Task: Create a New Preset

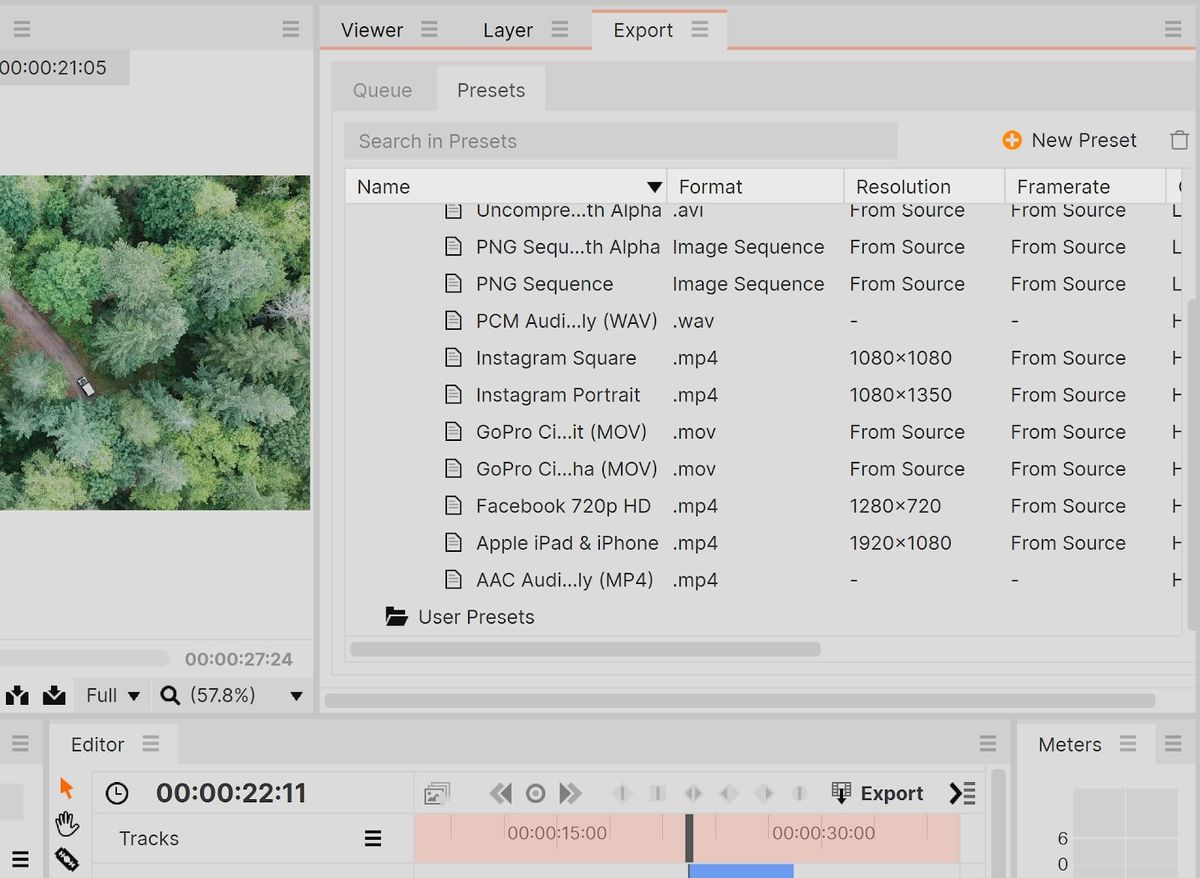Action: [x=1070, y=140]
